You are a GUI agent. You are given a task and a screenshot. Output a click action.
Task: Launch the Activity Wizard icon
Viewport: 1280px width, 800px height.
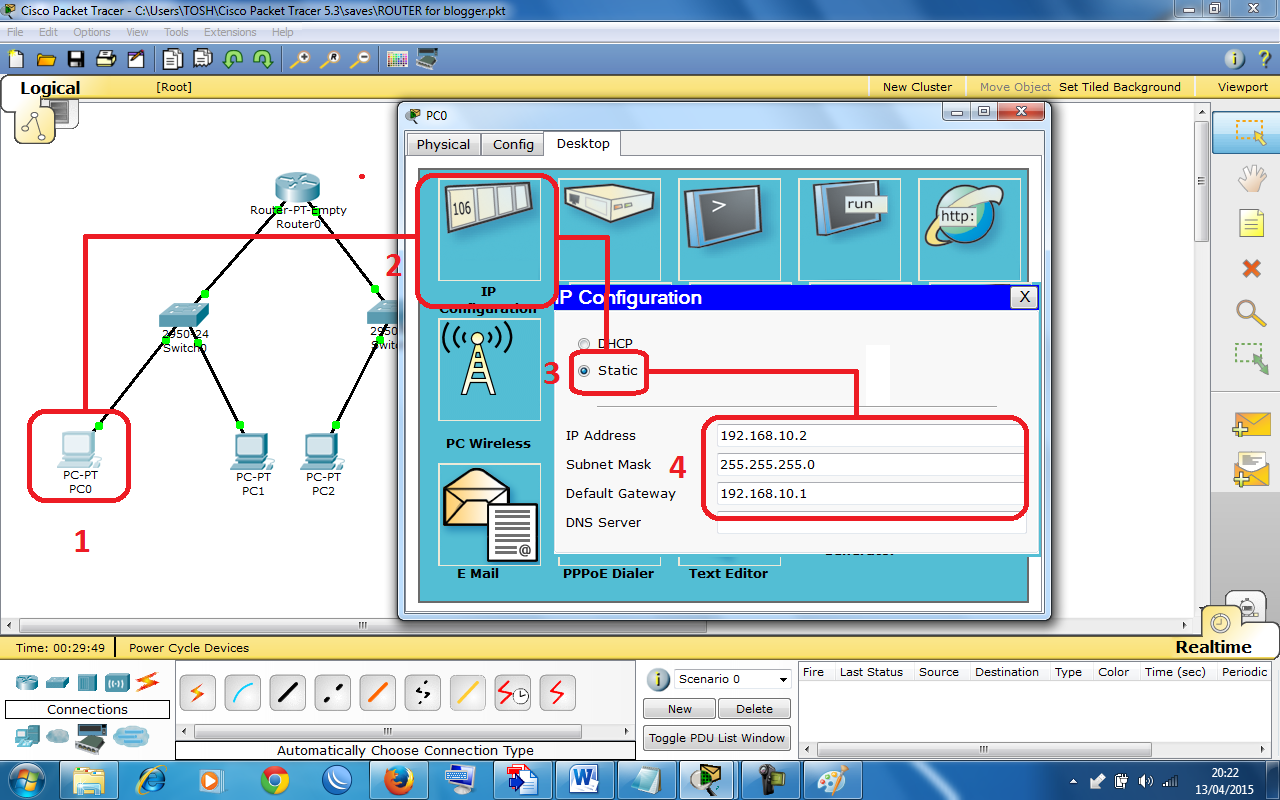(x=136, y=59)
